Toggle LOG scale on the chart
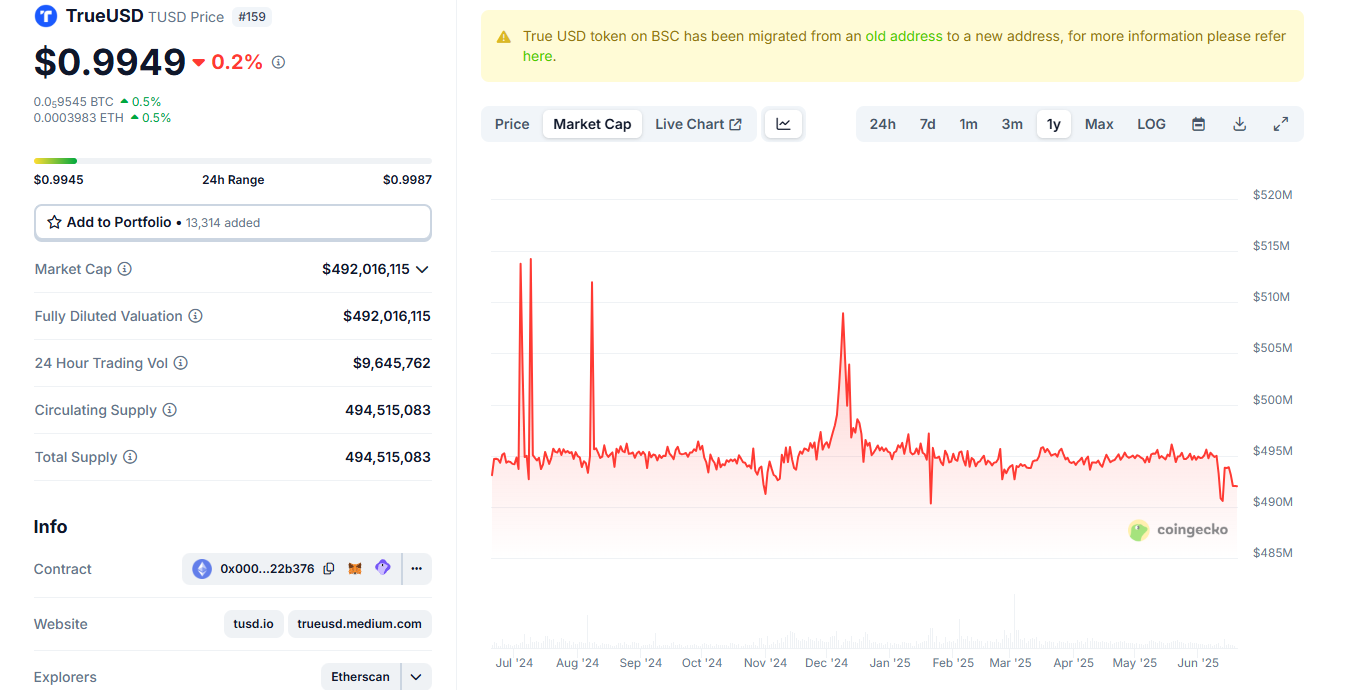Image resolution: width=1354 pixels, height=690 pixels. coord(1151,123)
